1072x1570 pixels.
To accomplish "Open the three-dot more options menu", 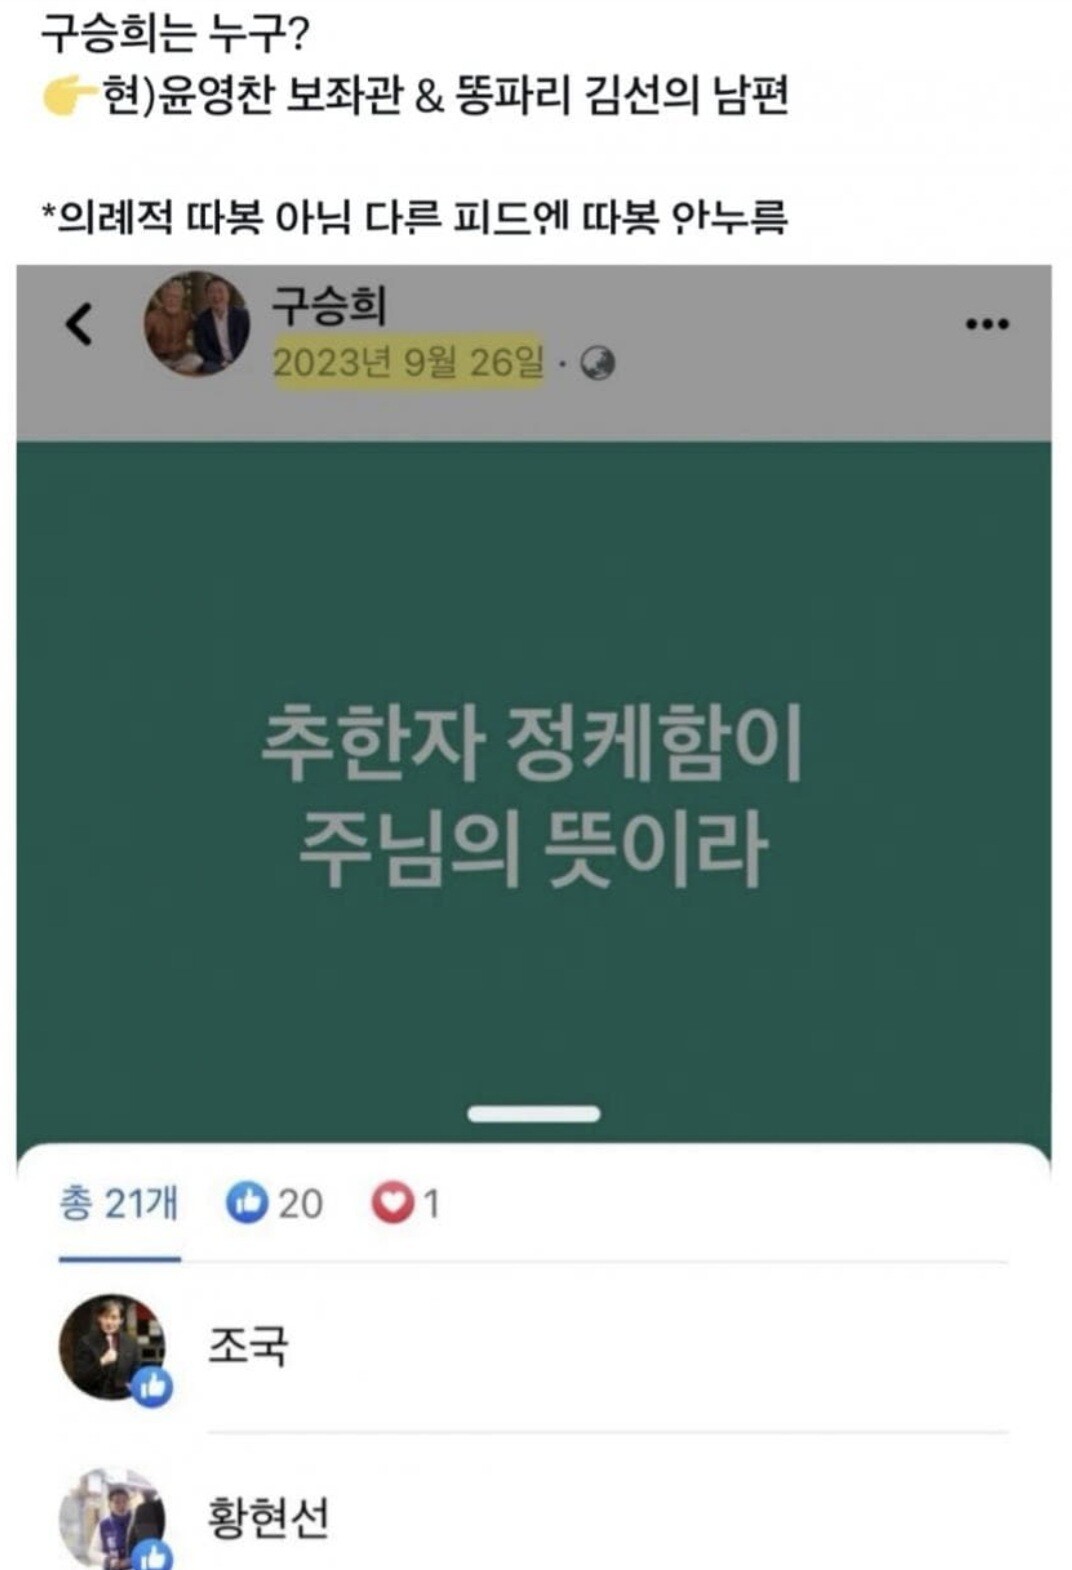I will [987, 324].
